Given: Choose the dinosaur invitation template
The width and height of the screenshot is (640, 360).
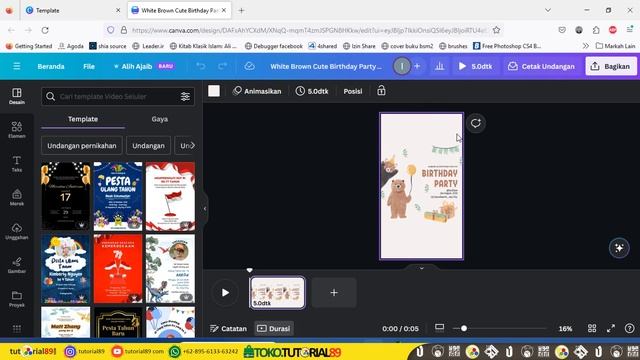Looking at the screenshot, I should pyautogui.click(x=170, y=269).
